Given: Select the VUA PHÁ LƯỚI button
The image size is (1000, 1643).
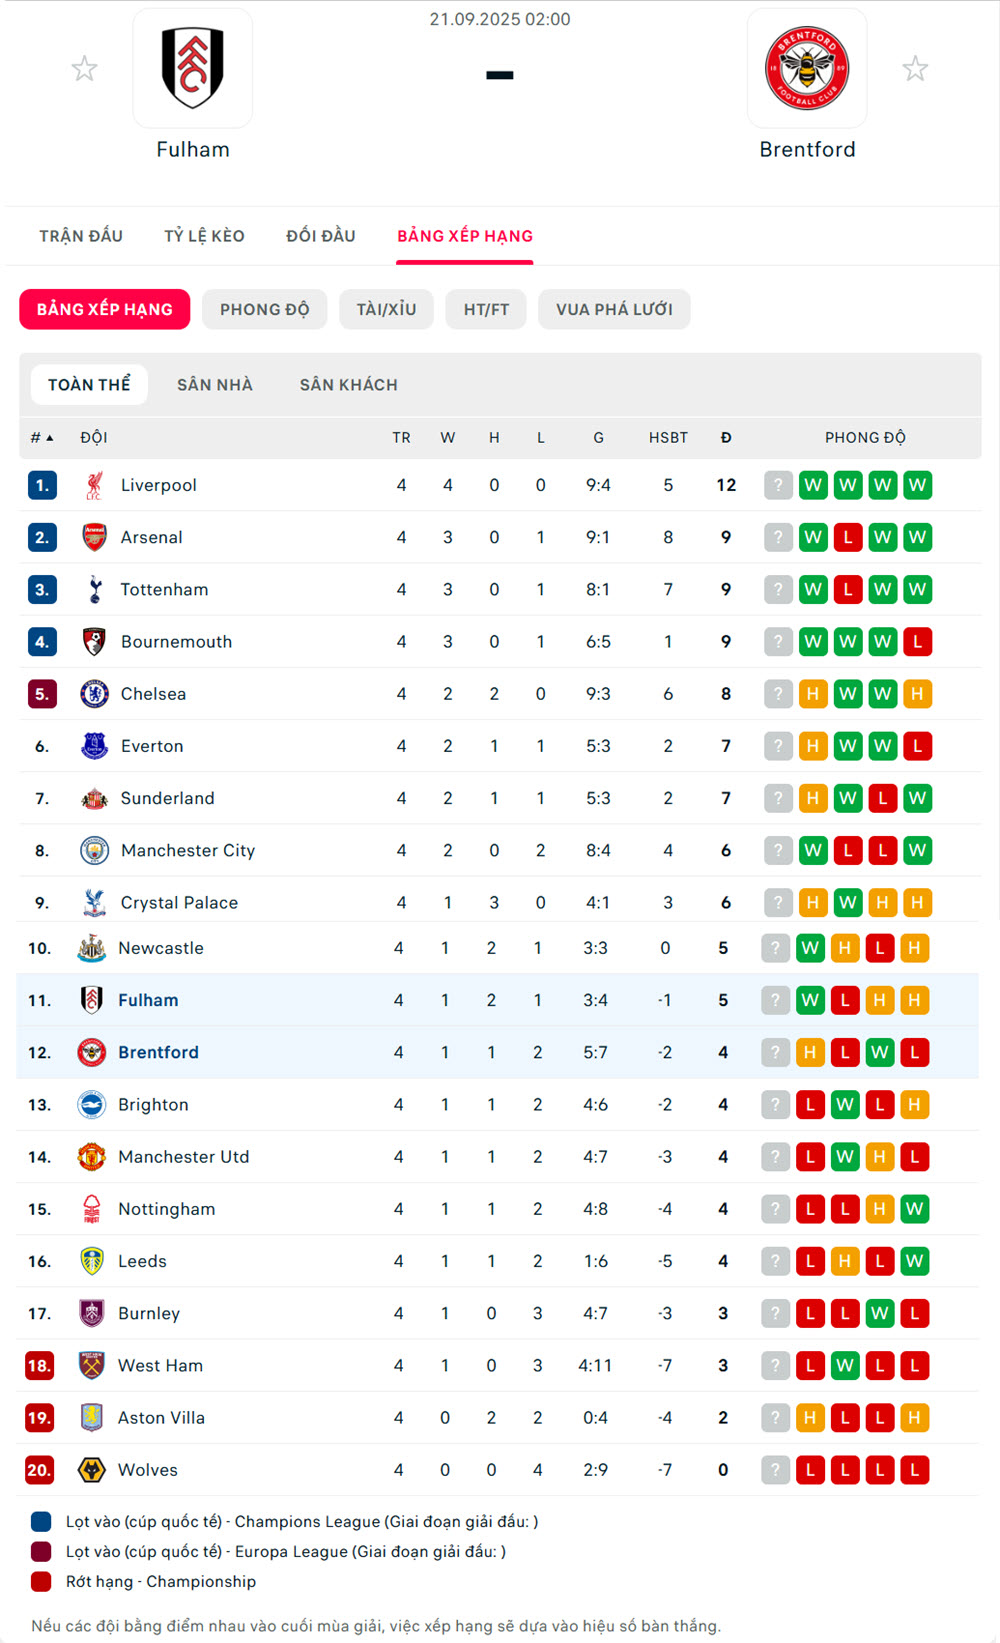Looking at the screenshot, I should 614,309.
